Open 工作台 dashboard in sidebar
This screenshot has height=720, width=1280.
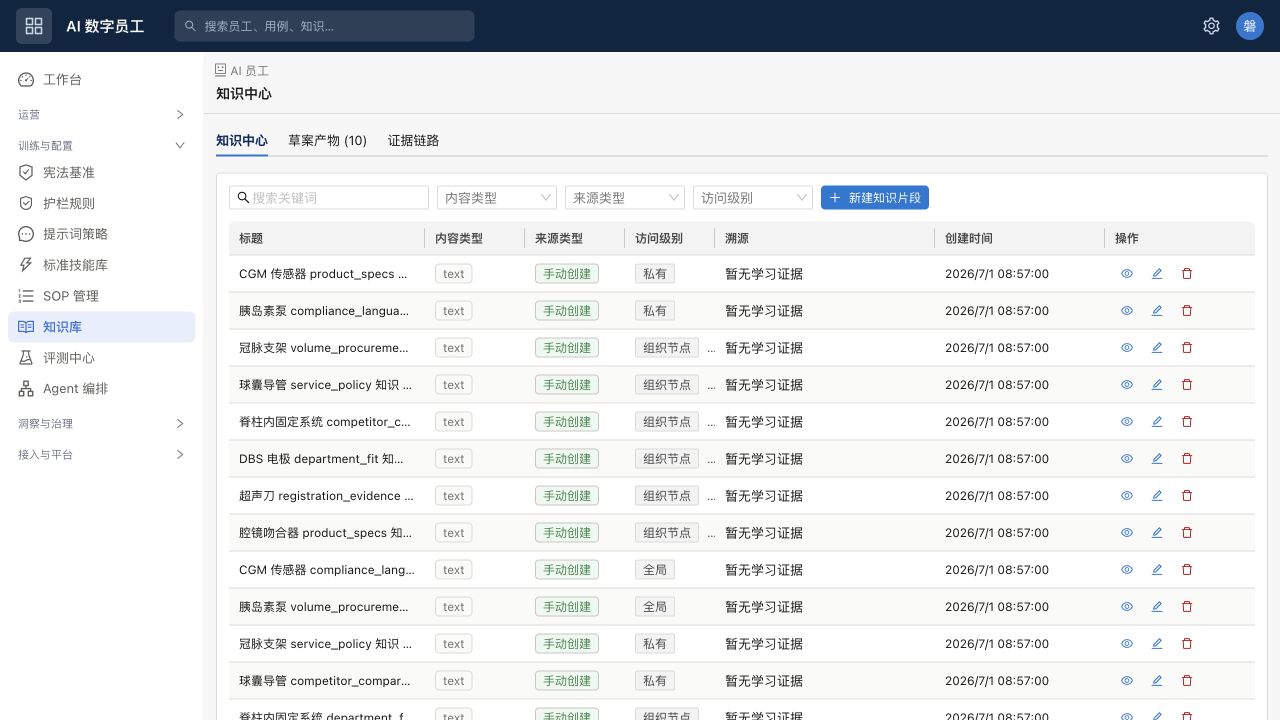click(101, 79)
